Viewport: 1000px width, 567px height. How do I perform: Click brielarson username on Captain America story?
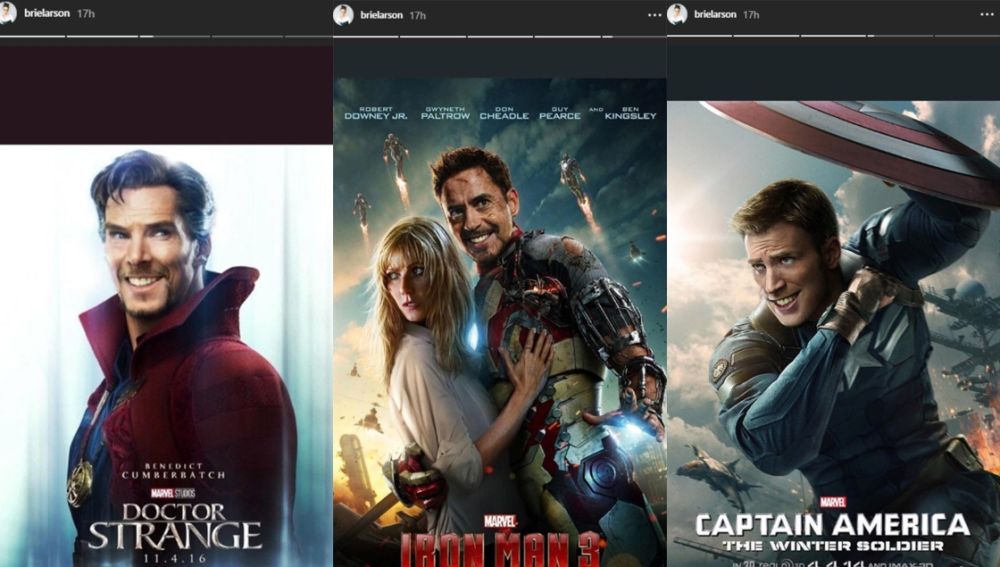(x=716, y=15)
